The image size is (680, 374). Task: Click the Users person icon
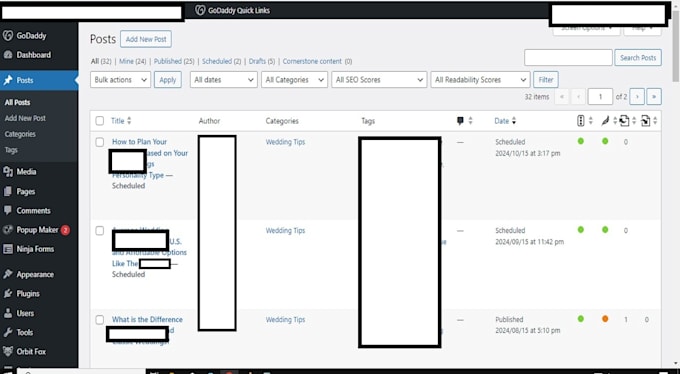point(8,313)
